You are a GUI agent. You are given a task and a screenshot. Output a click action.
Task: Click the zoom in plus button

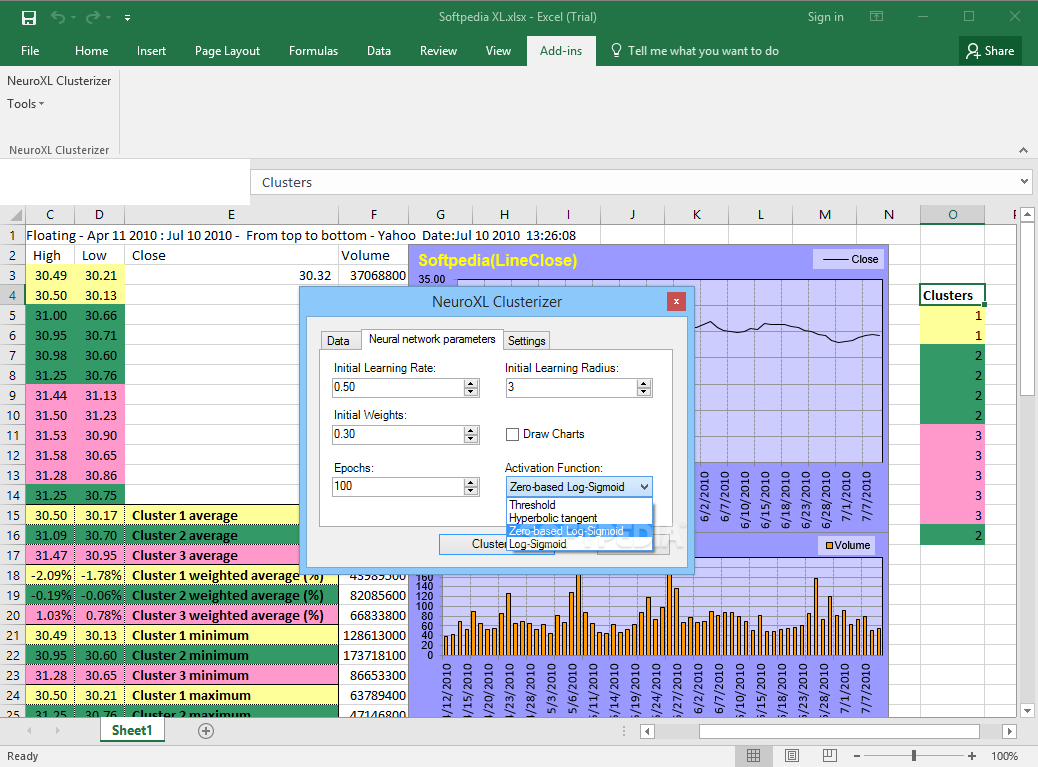[972, 756]
